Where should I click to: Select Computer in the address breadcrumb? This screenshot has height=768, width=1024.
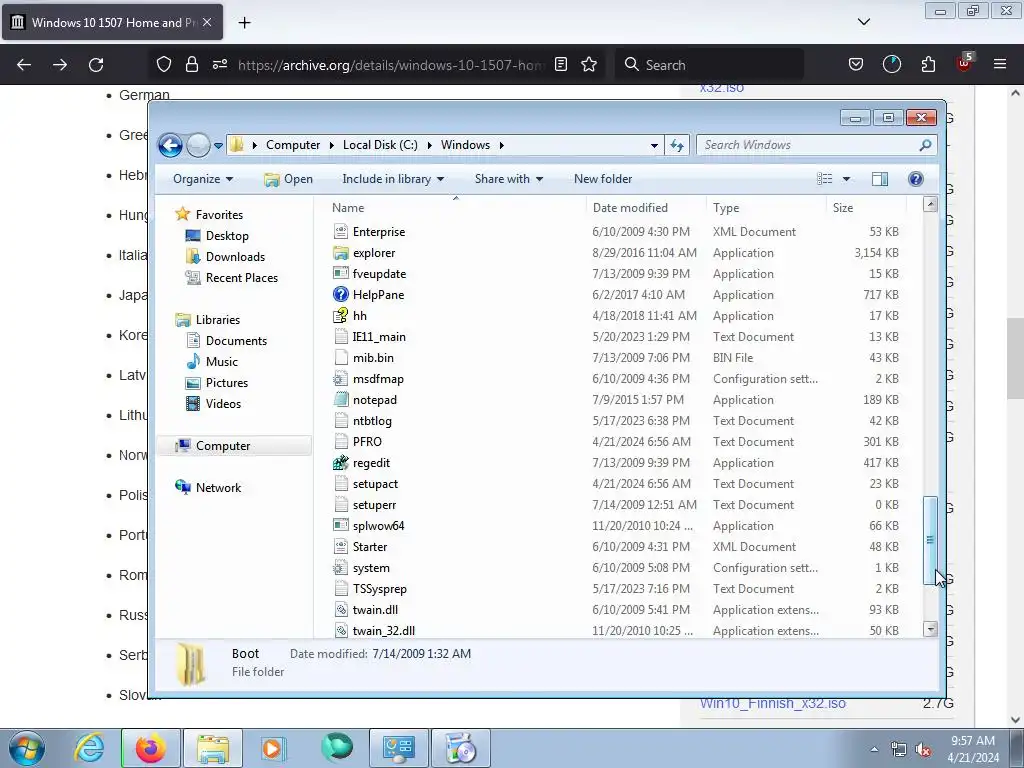pyautogui.click(x=293, y=145)
